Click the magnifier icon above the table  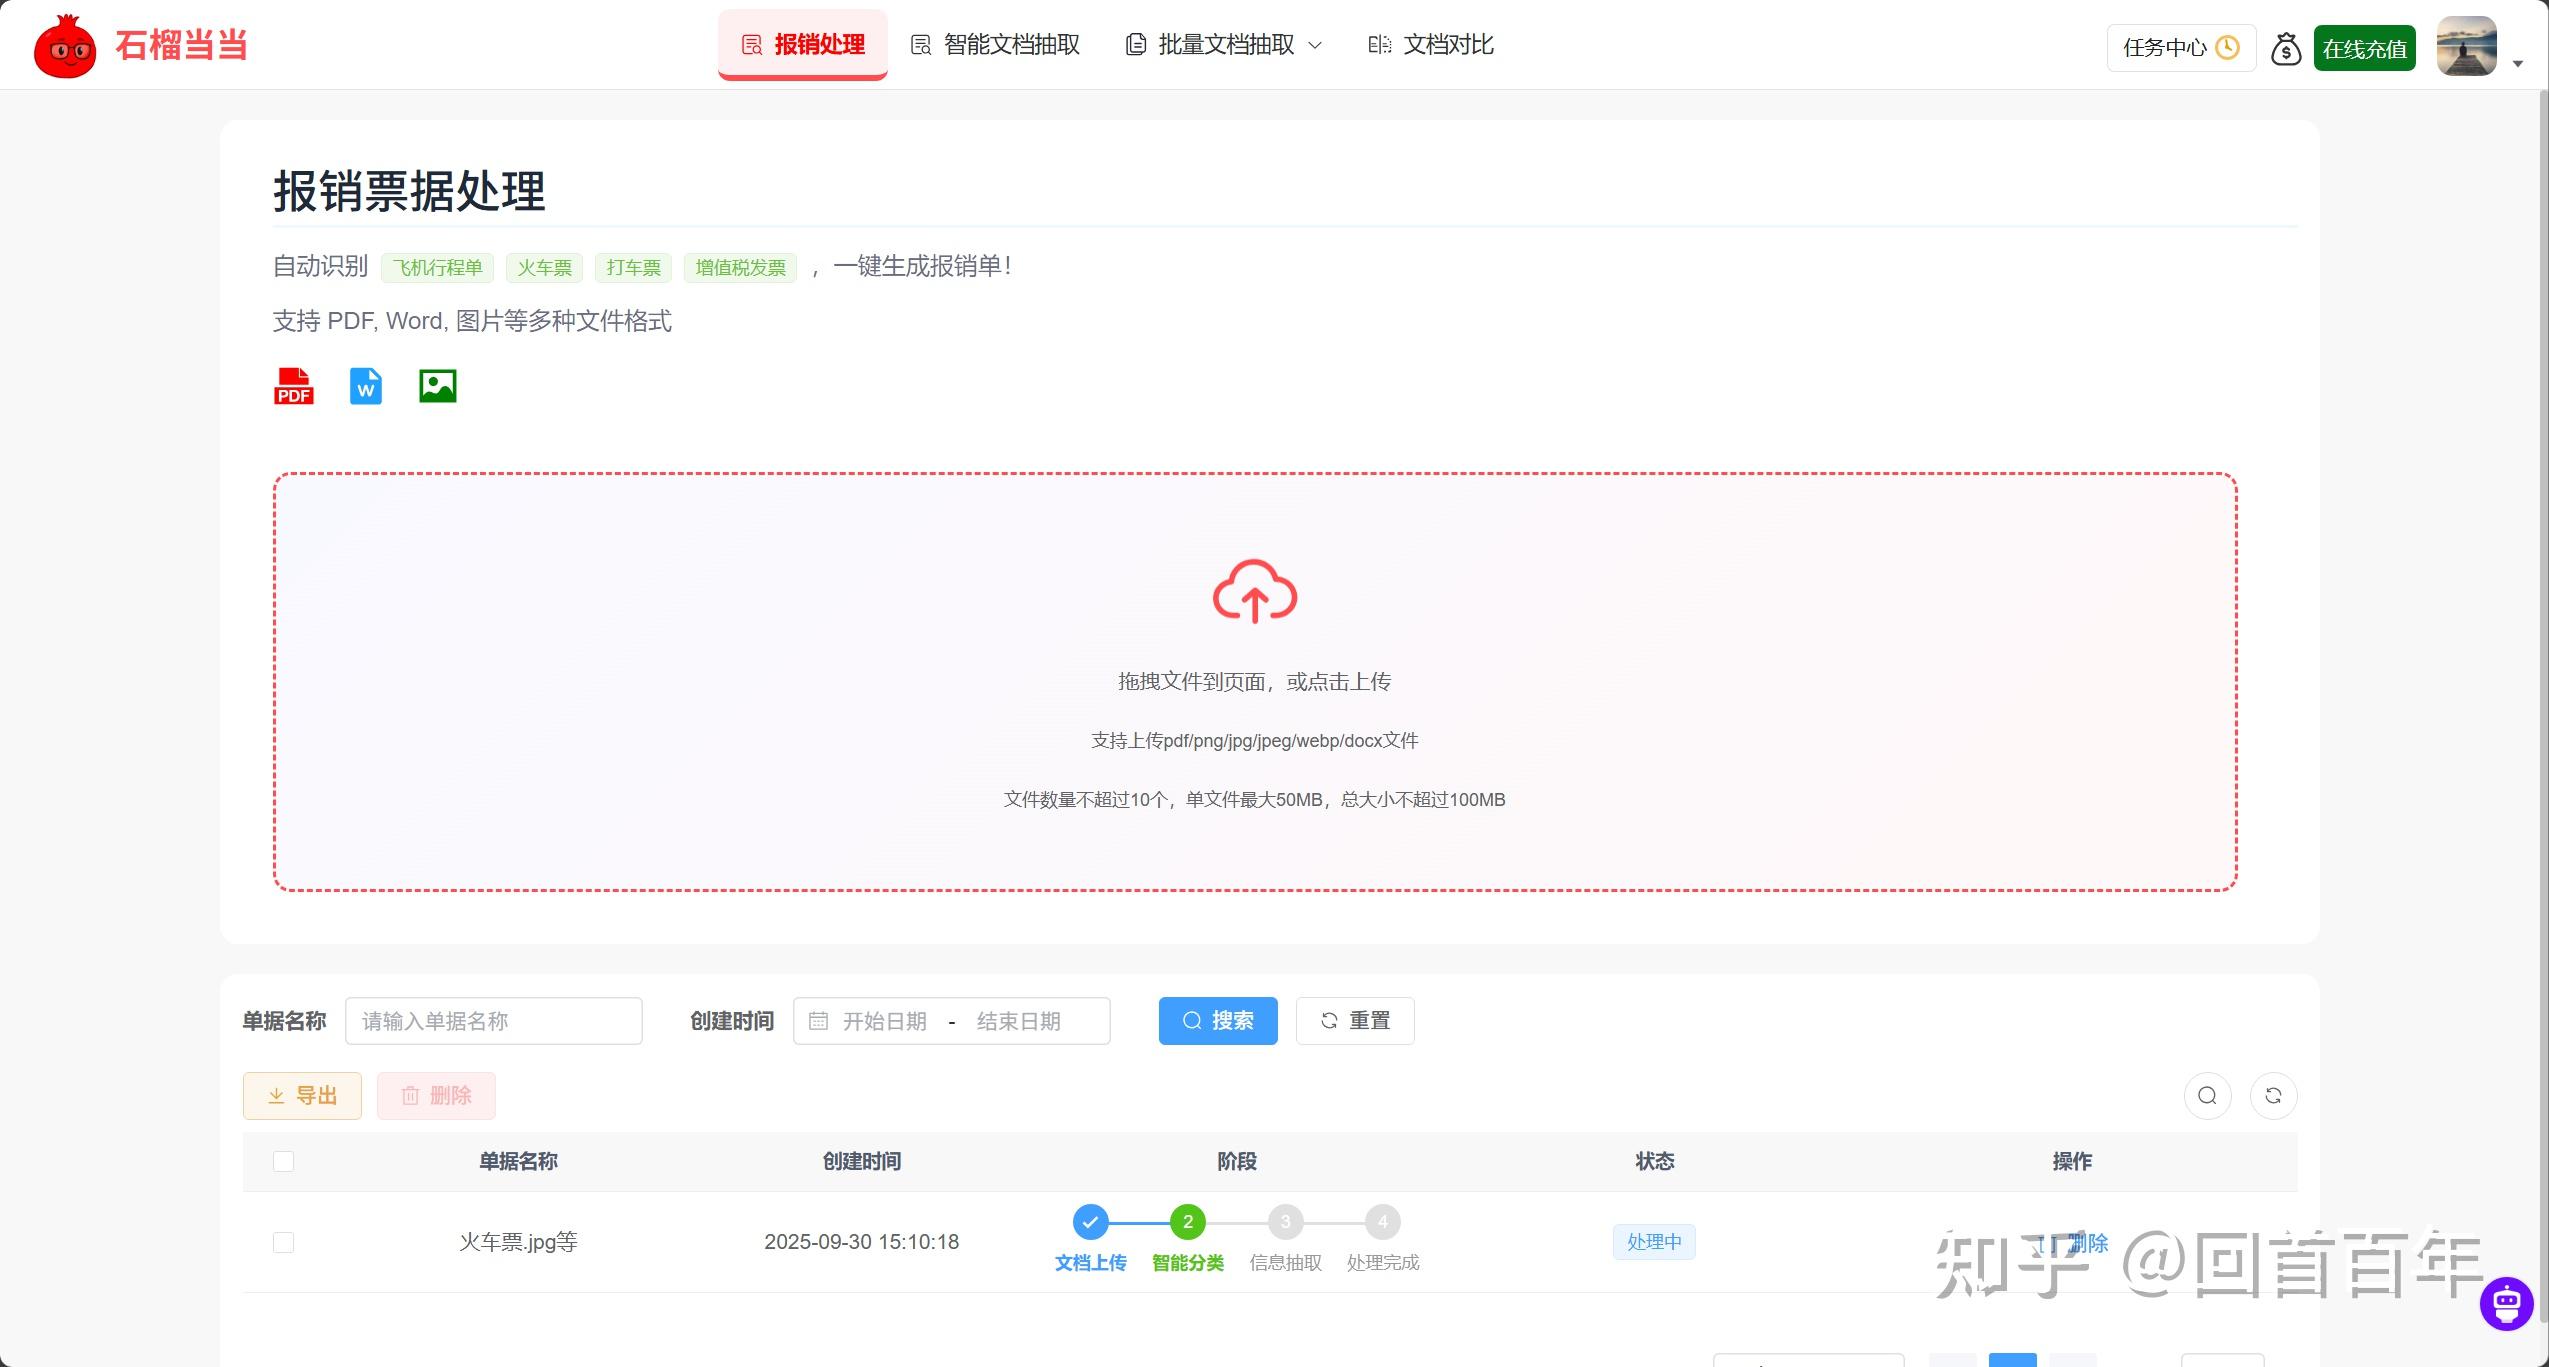[x=2207, y=1095]
